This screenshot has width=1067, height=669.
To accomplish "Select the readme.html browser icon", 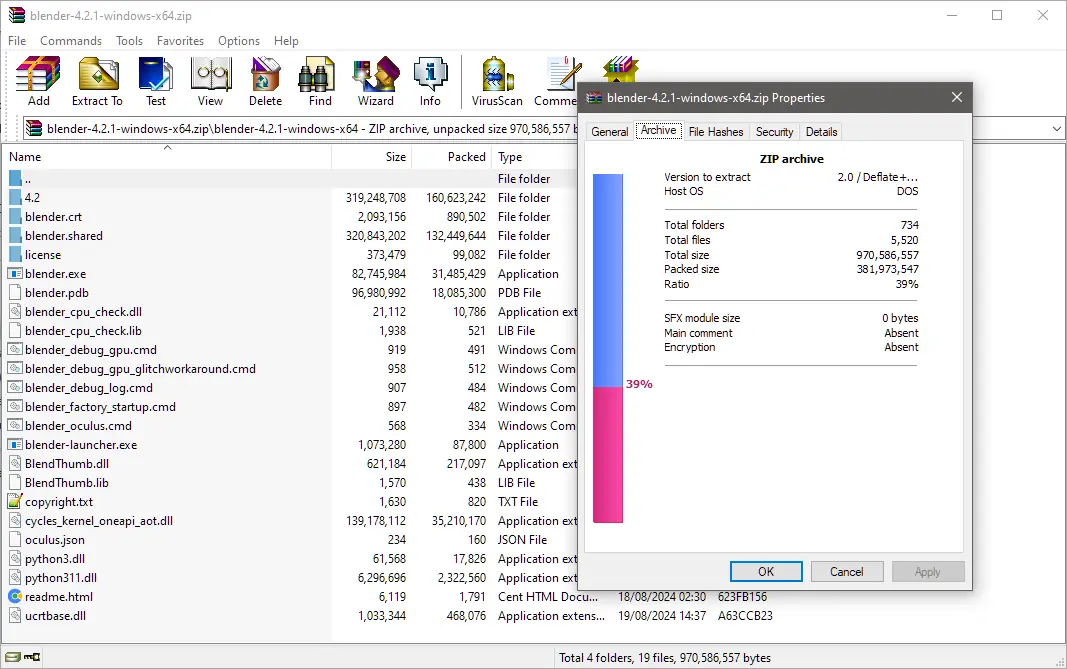I will 15,597.
